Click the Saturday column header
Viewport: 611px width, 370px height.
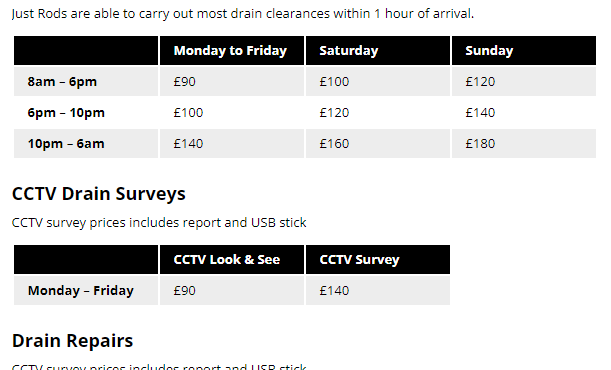378,51
